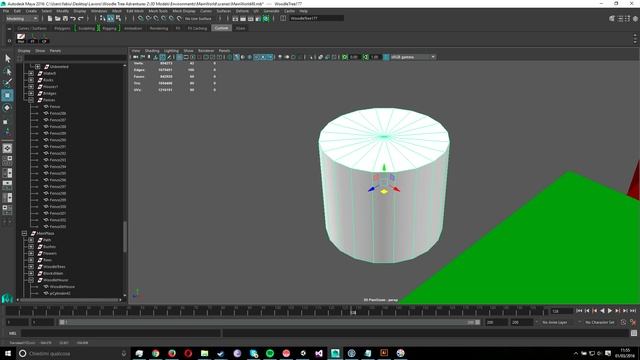This screenshot has height=360, width=640.
Task: Toggle snap to curves
Action: (x=148, y=18)
